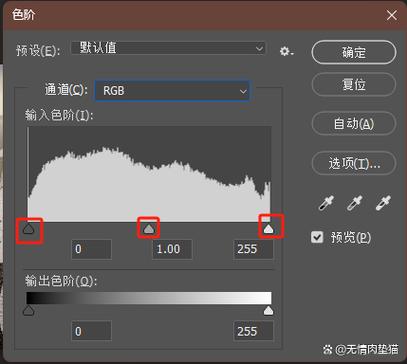The height and width of the screenshot is (364, 407).
Task: Open the 选项 options button
Action: tap(354, 163)
